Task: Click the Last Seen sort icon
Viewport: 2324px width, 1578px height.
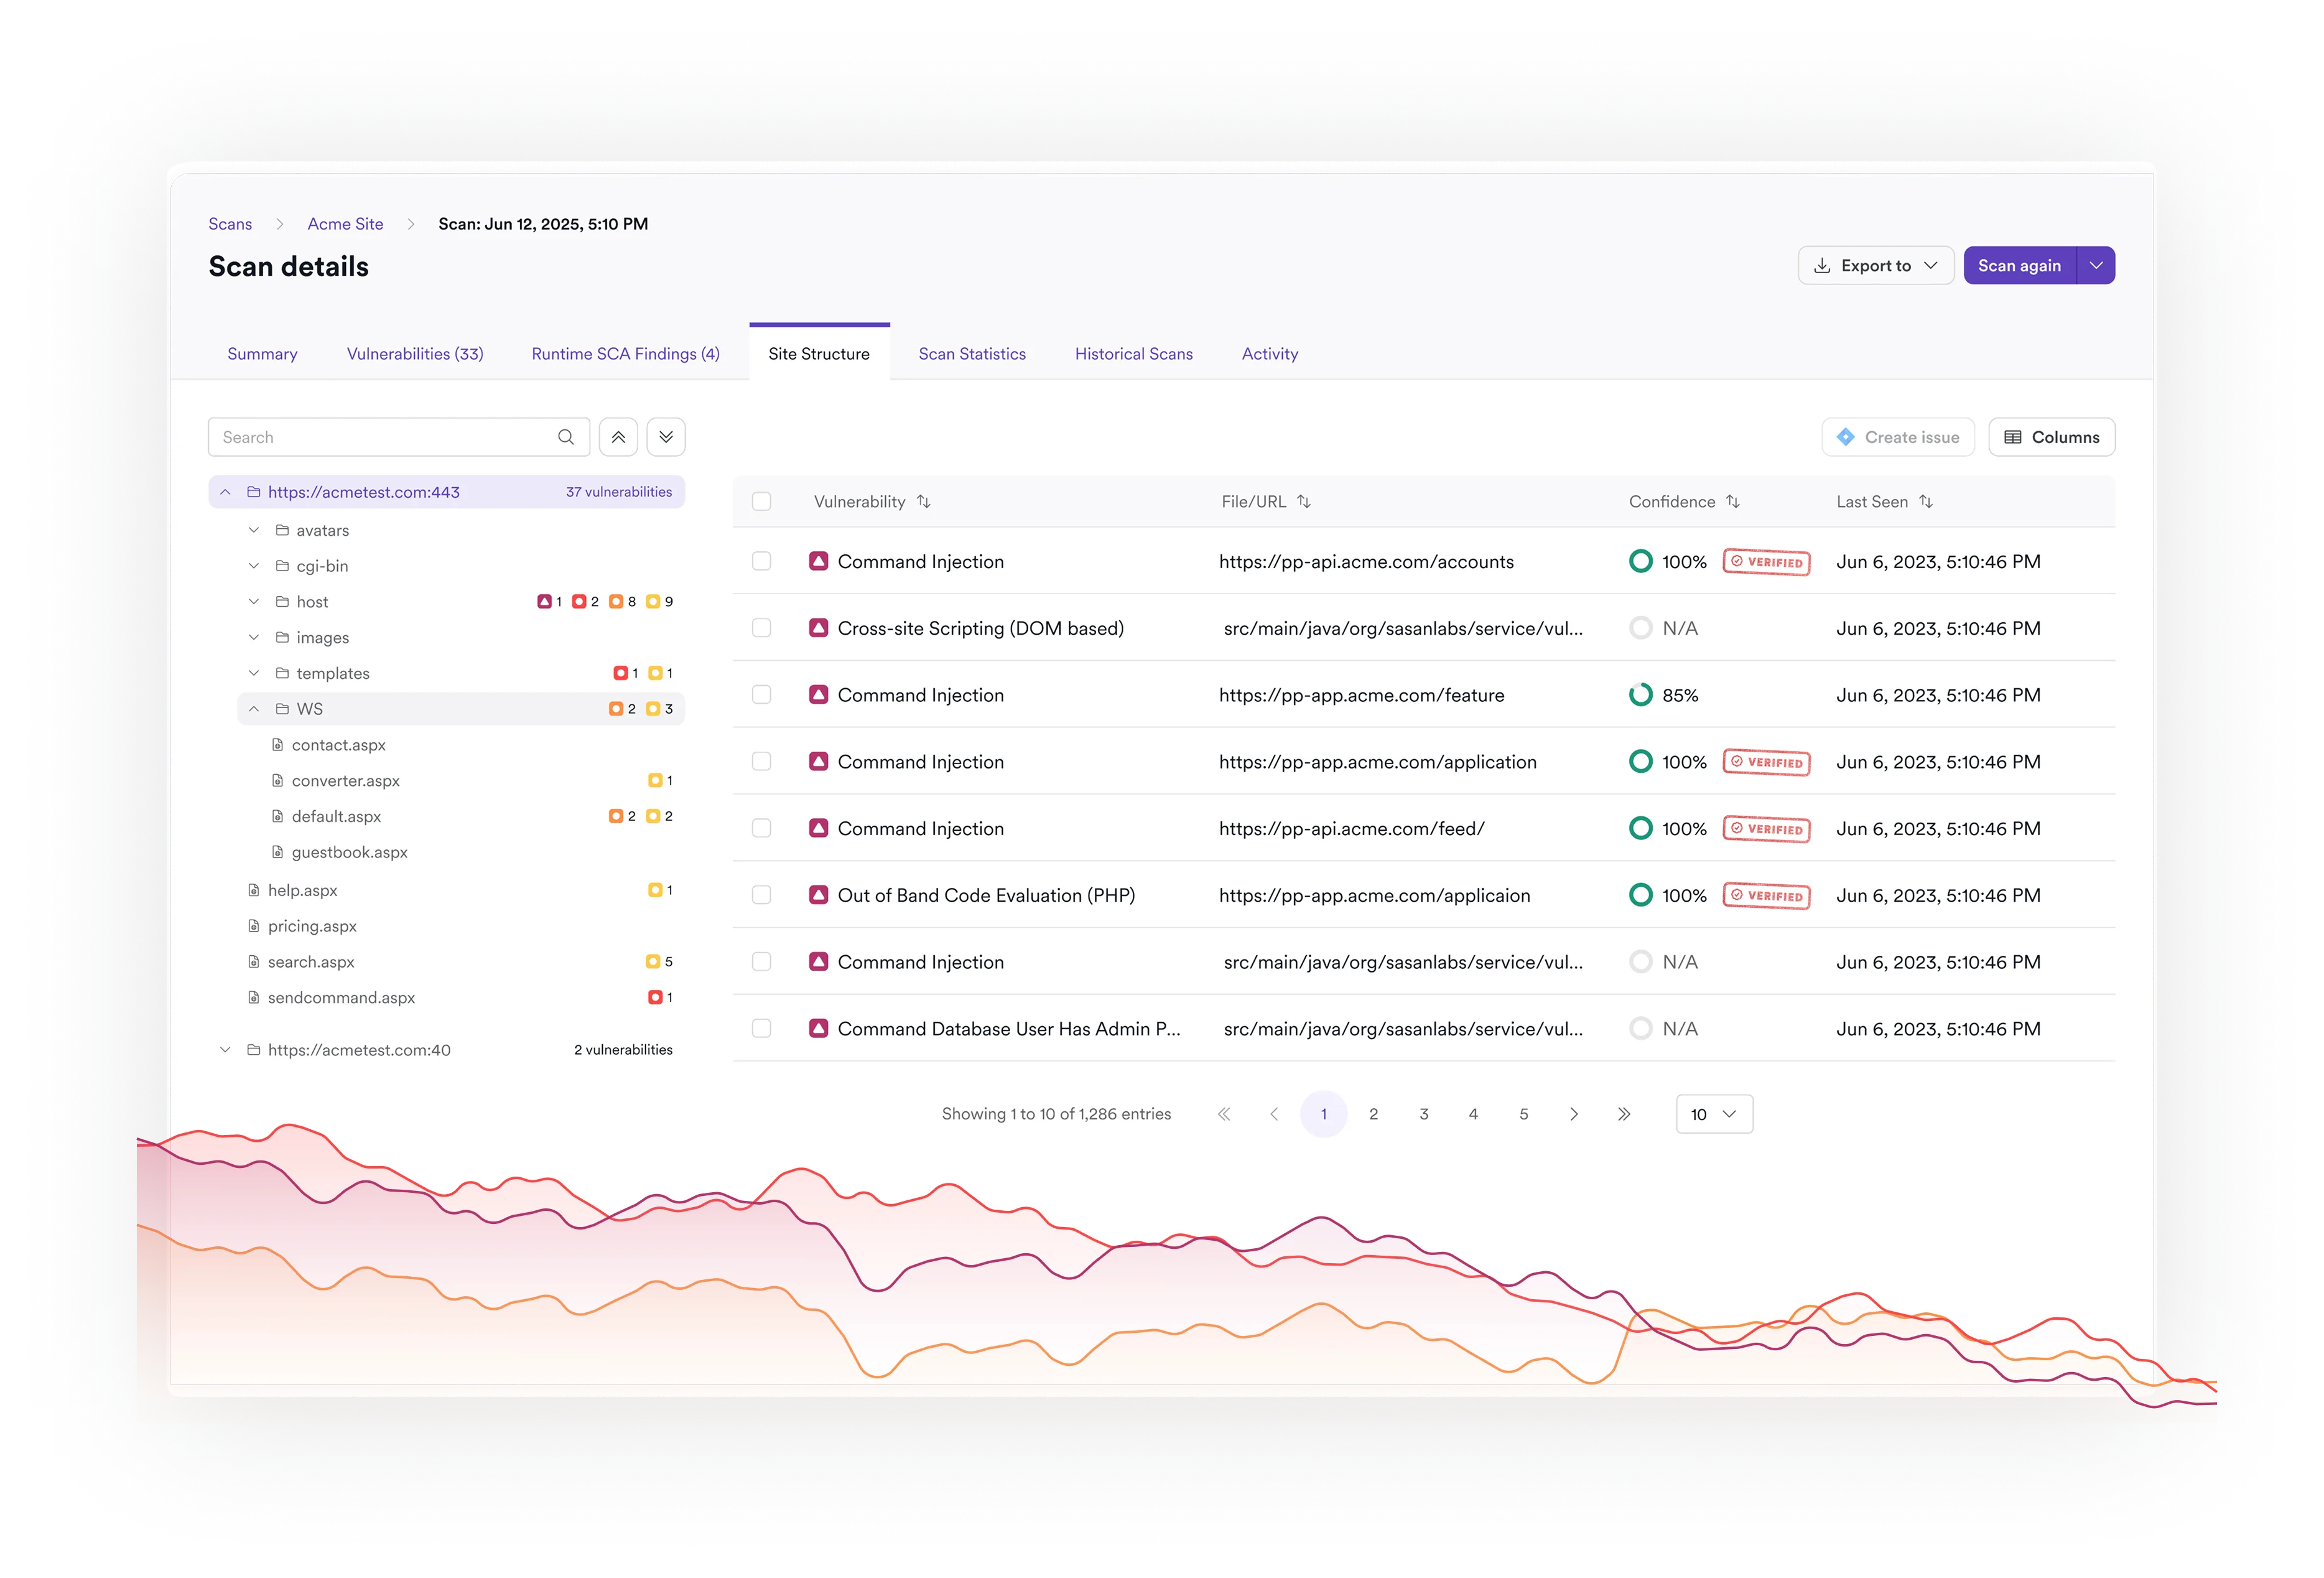Action: pos(1926,502)
